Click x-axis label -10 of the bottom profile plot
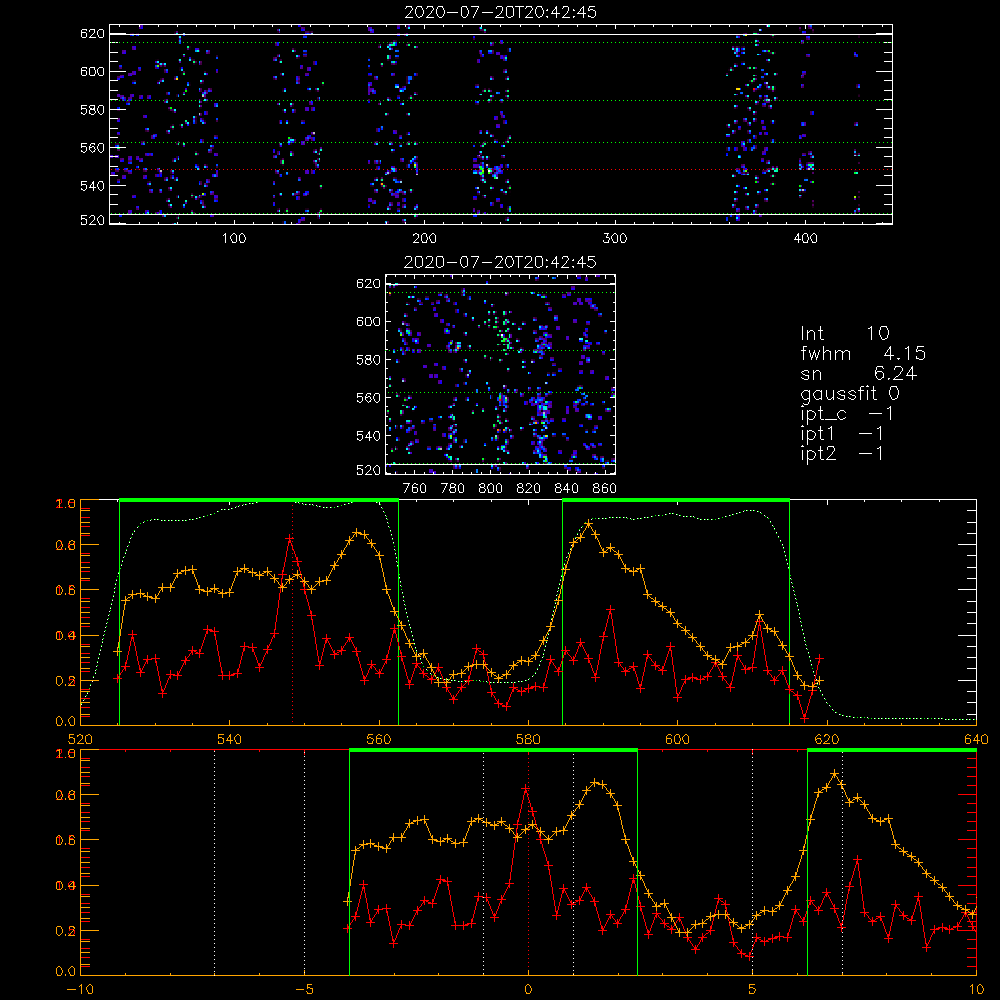Viewport: 1000px width, 1000px height. pyautogui.click(x=80, y=989)
